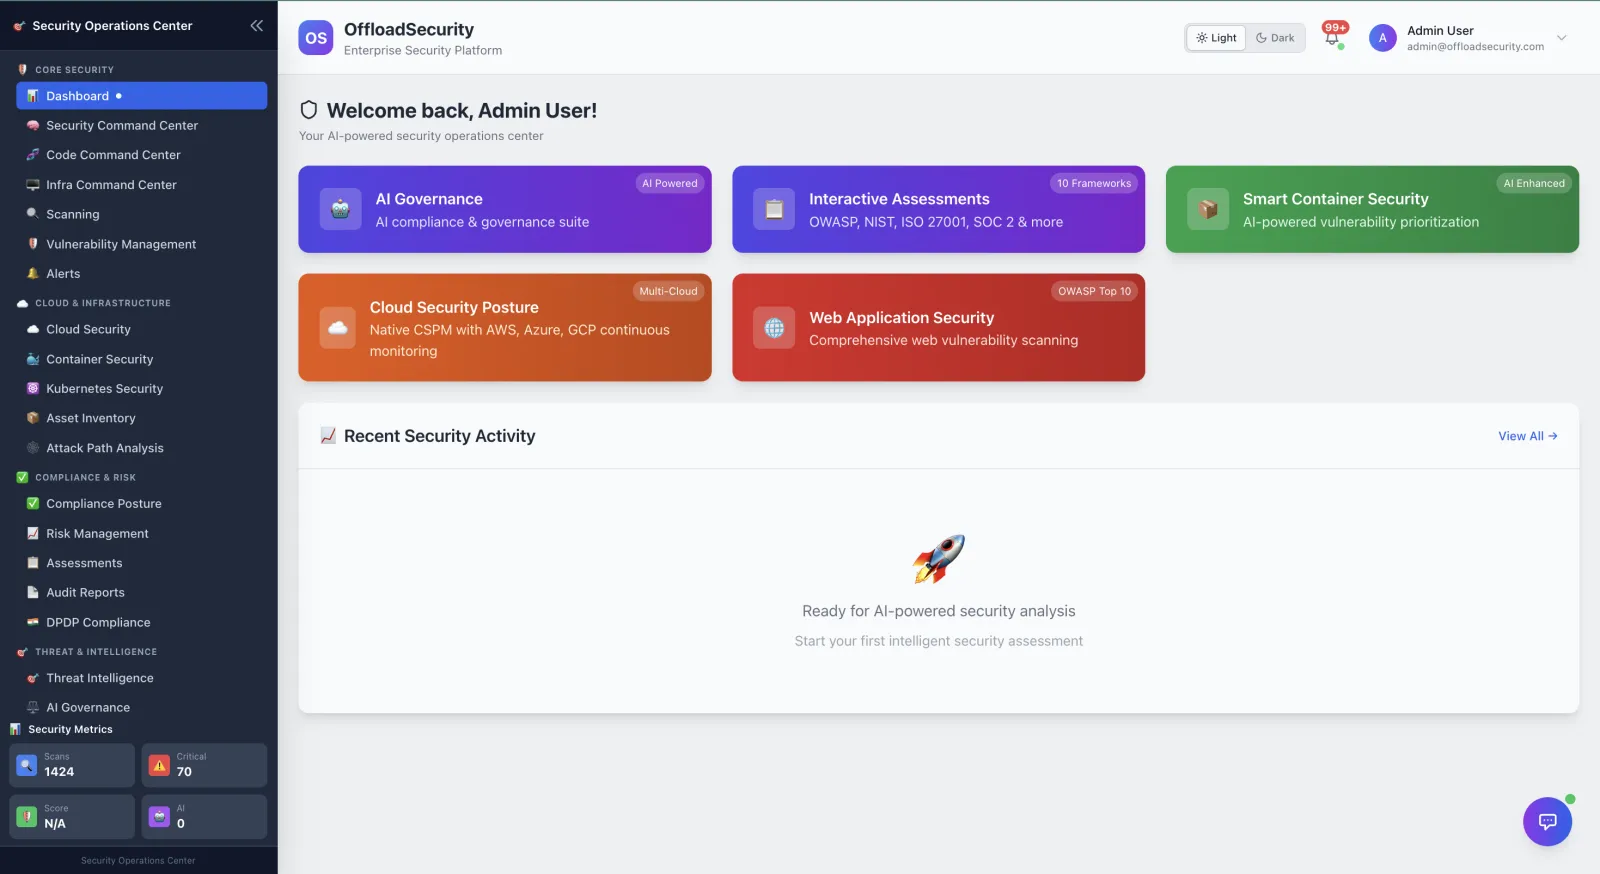Select Scanning in sidebar
Viewport: 1600px width, 874px height.
142,214
